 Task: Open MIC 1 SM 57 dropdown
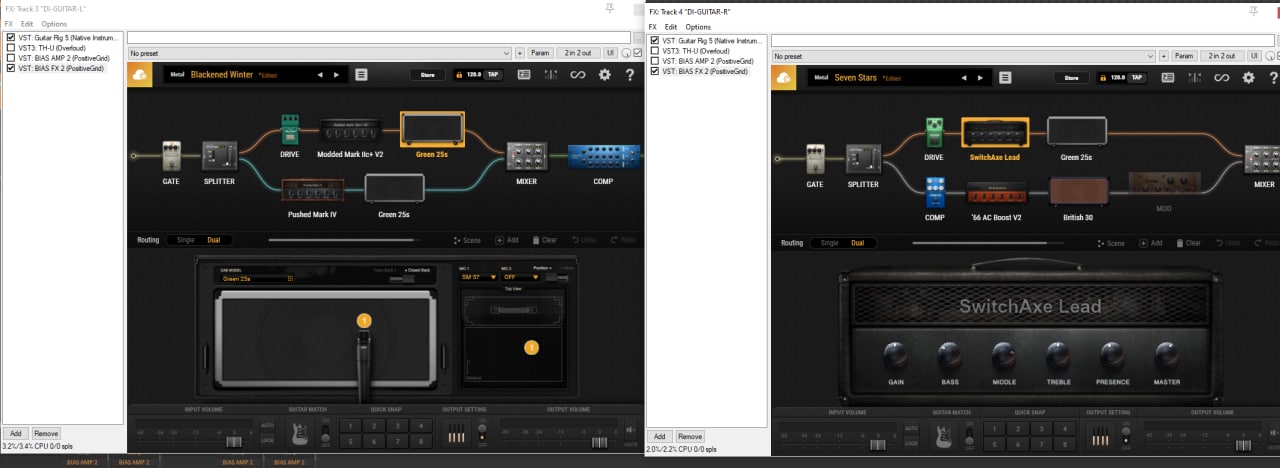[477, 277]
